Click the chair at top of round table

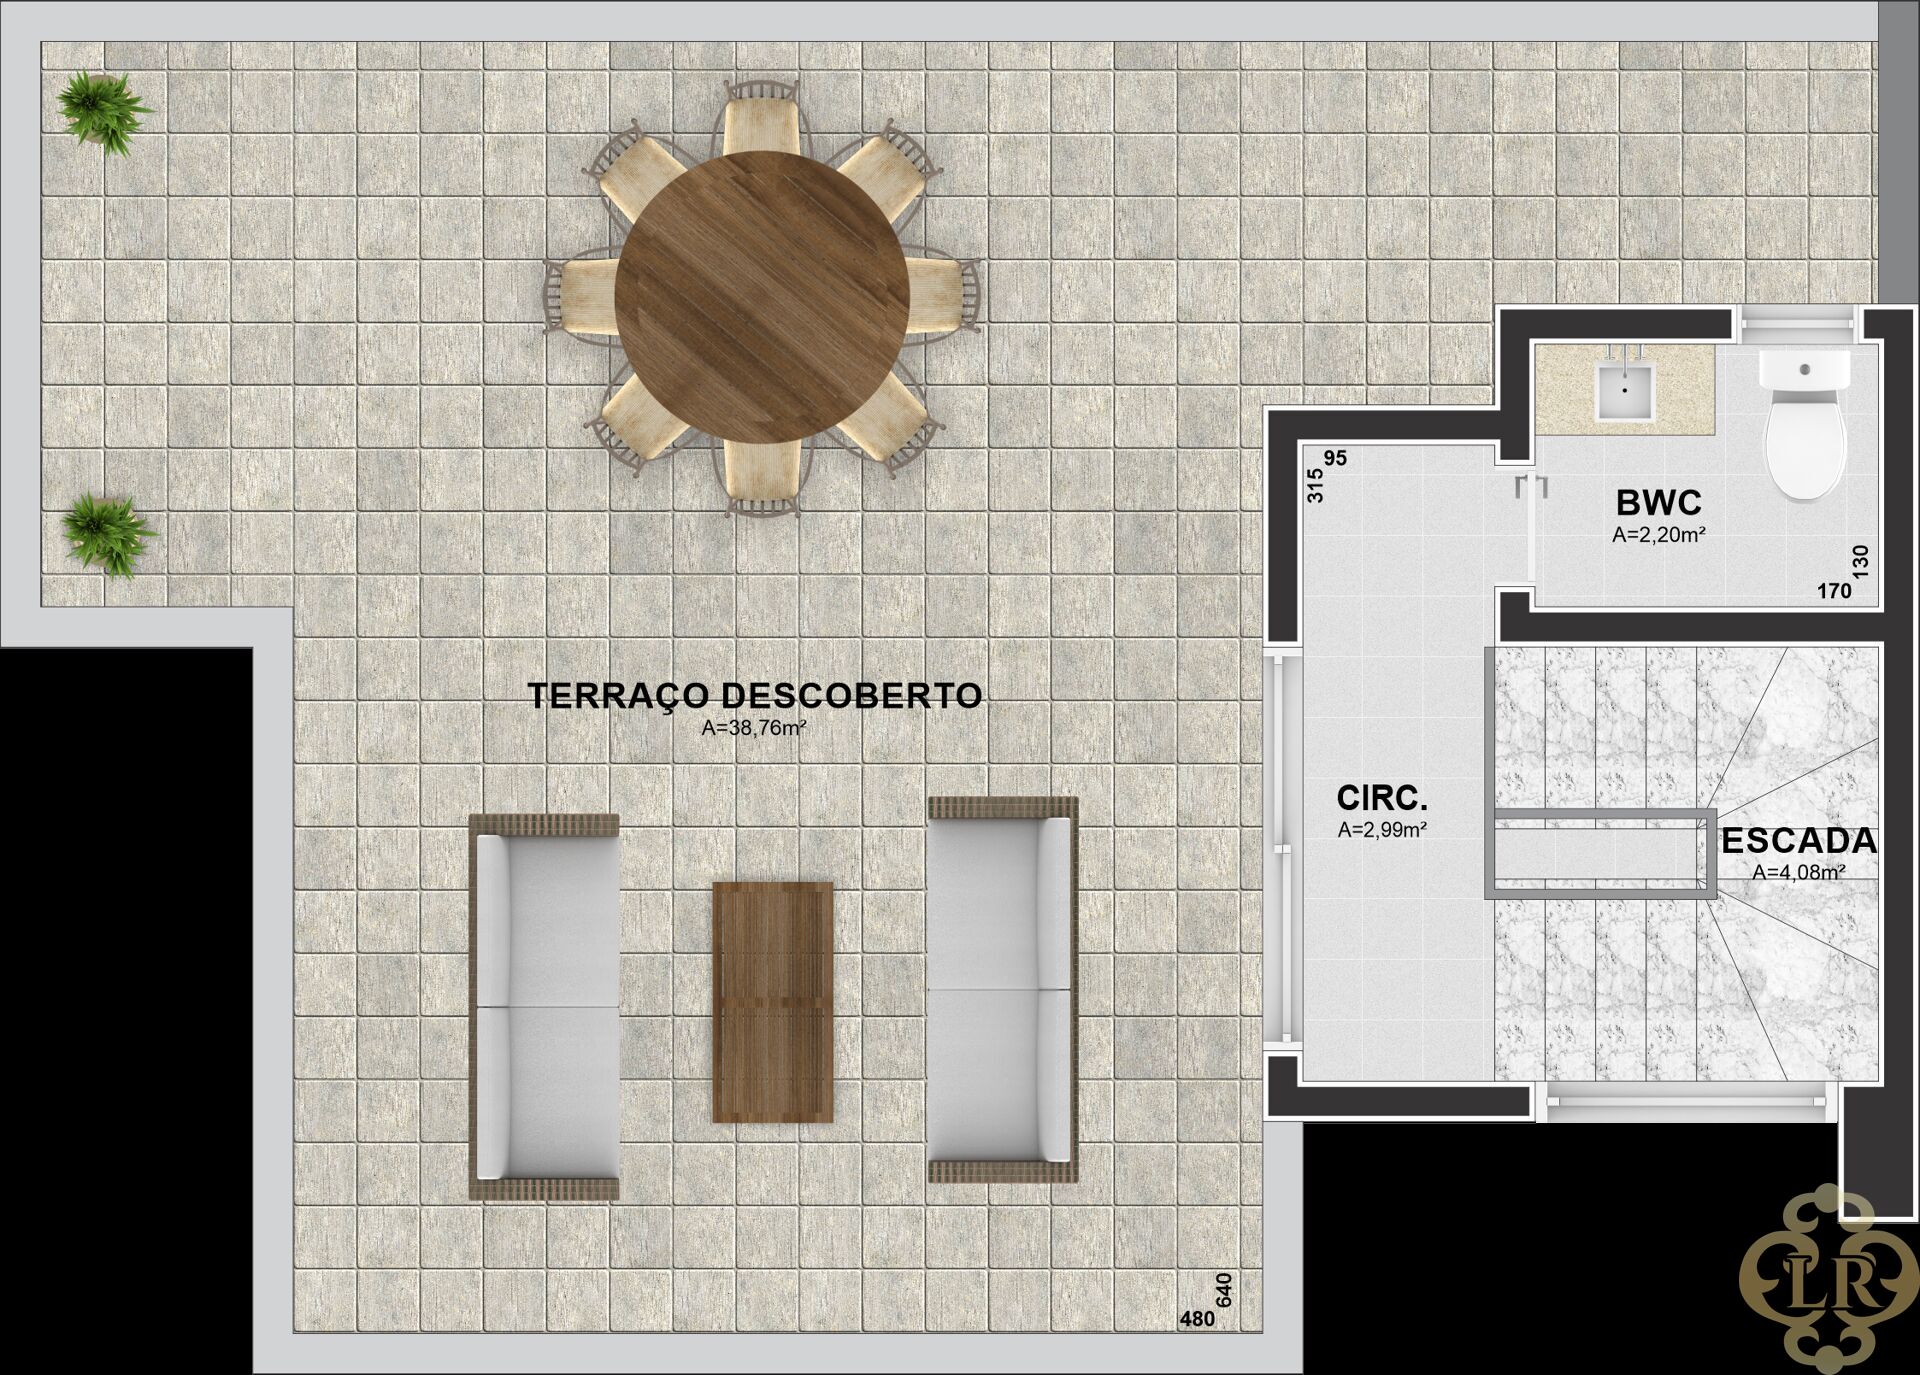[x=761, y=118]
